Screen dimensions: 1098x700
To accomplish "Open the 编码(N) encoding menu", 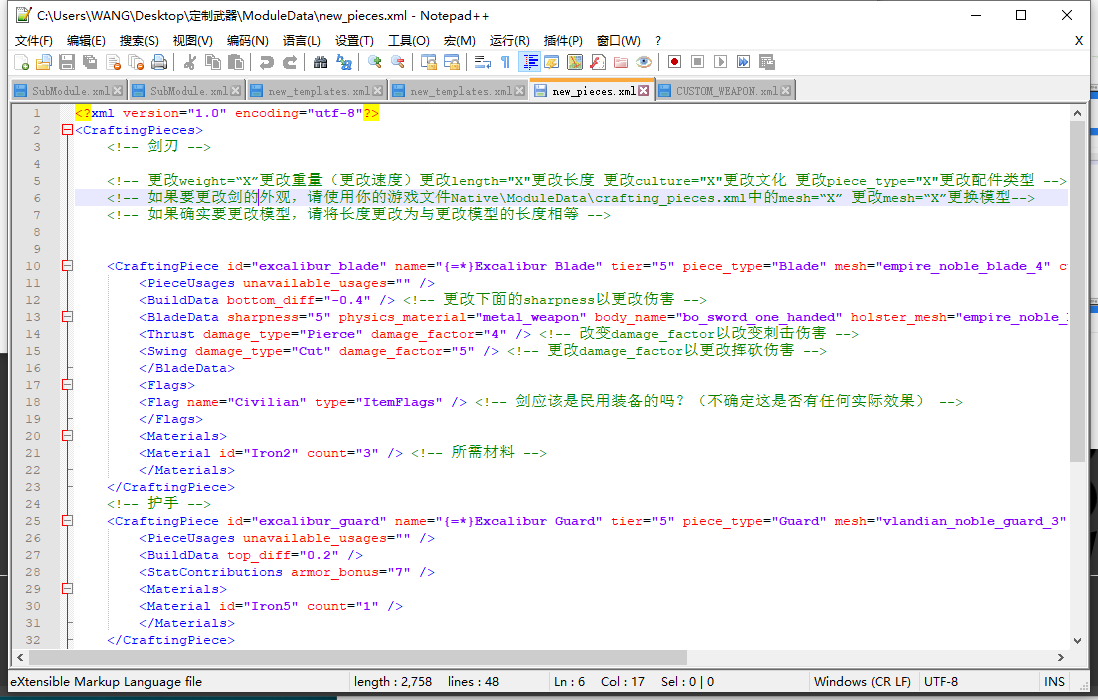I will (247, 41).
